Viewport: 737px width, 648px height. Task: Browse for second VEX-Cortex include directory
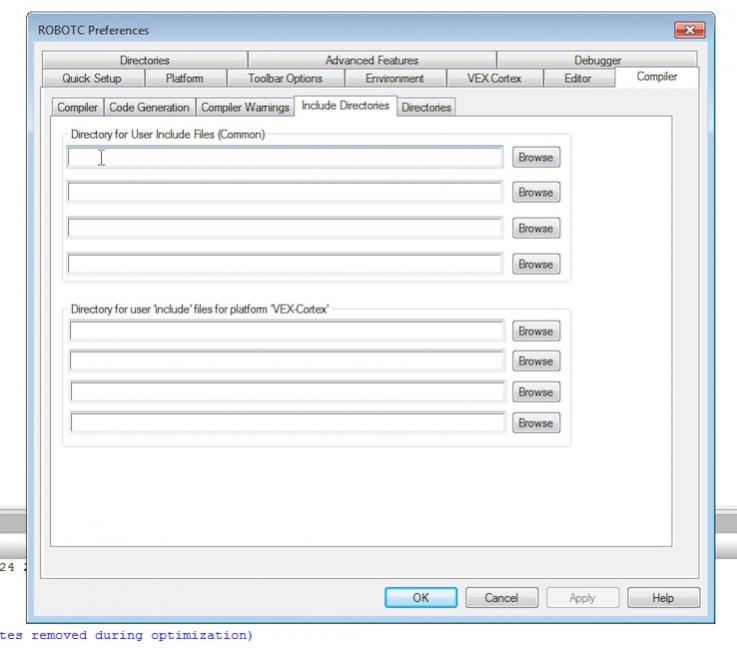pyautogui.click(x=536, y=361)
